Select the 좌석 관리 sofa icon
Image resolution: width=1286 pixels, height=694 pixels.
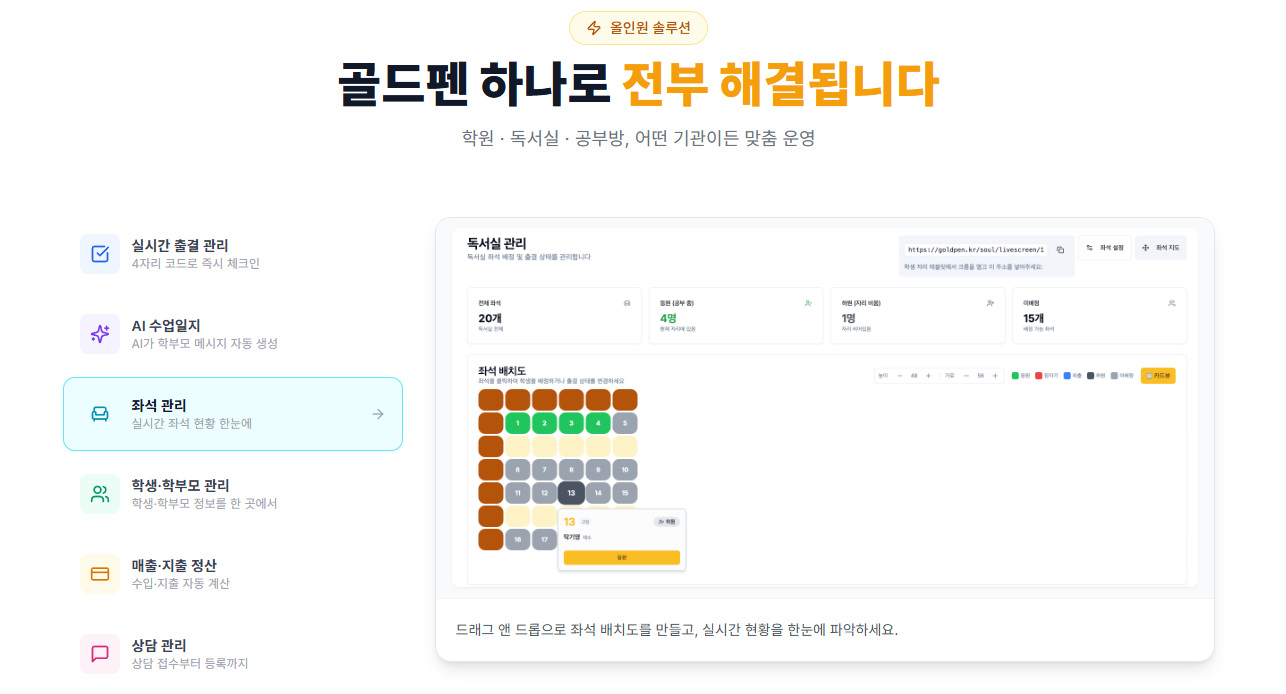(100, 414)
